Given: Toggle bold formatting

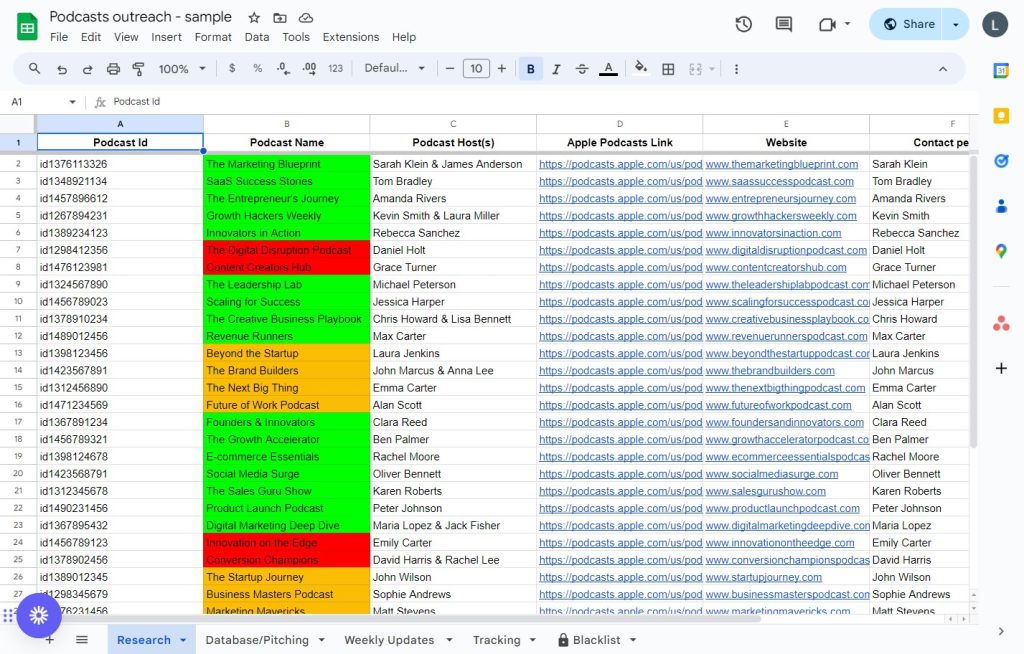Looking at the screenshot, I should tap(530, 69).
